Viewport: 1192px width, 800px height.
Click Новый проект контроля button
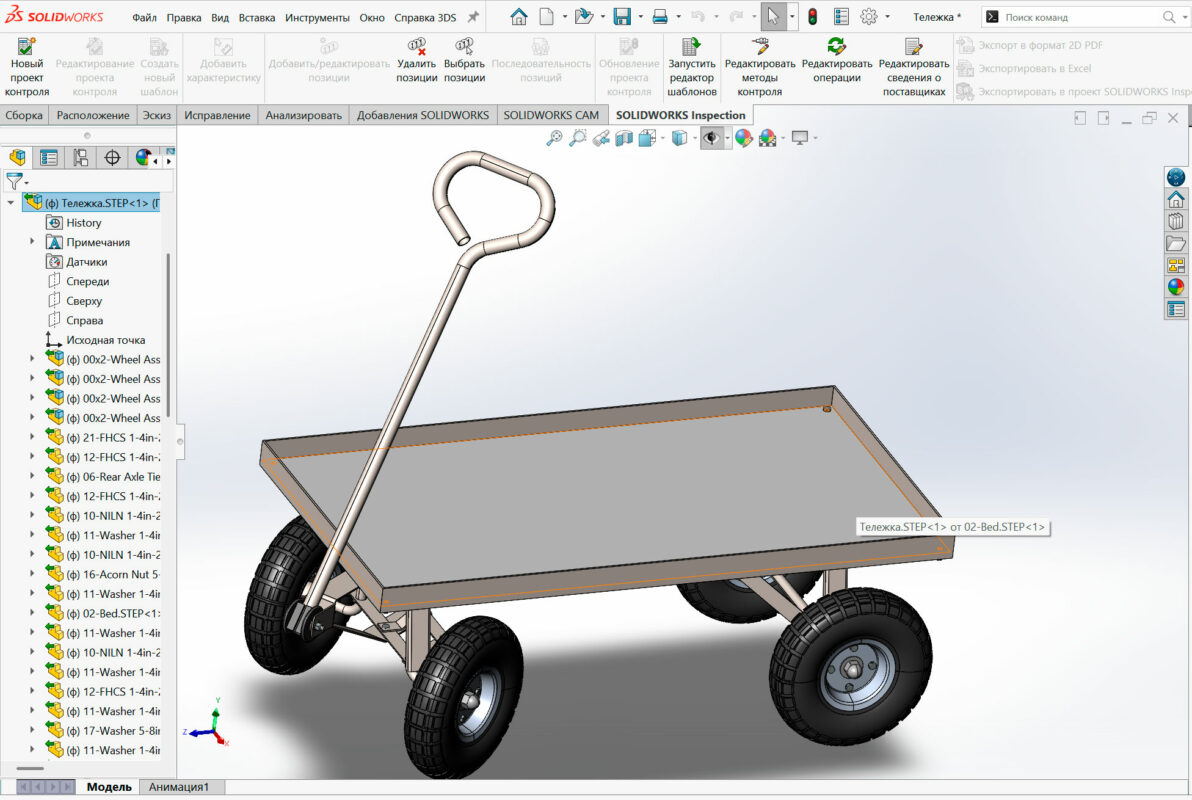tap(27, 66)
